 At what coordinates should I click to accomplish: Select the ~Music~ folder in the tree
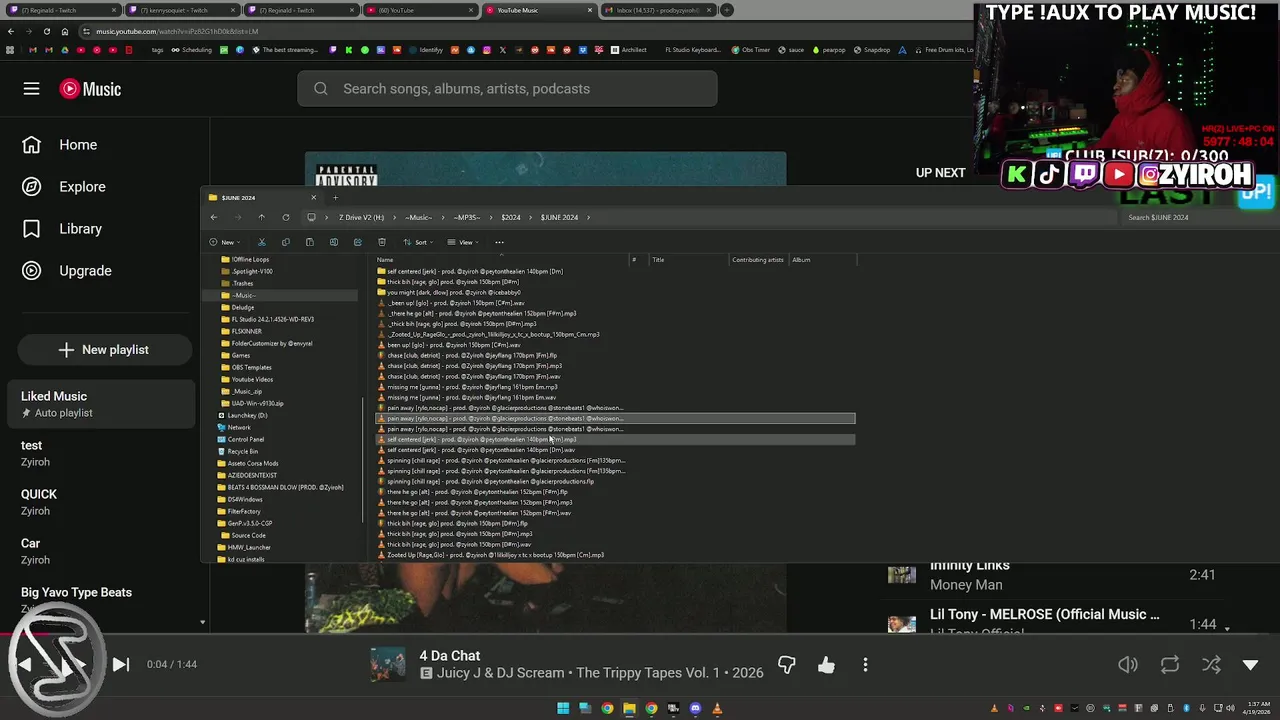point(282,295)
